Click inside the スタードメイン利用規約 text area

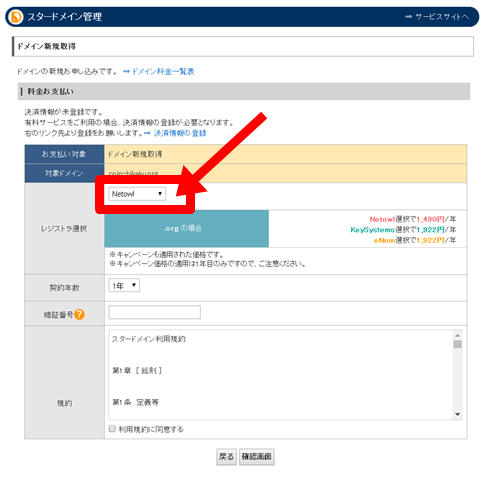[x=281, y=375]
